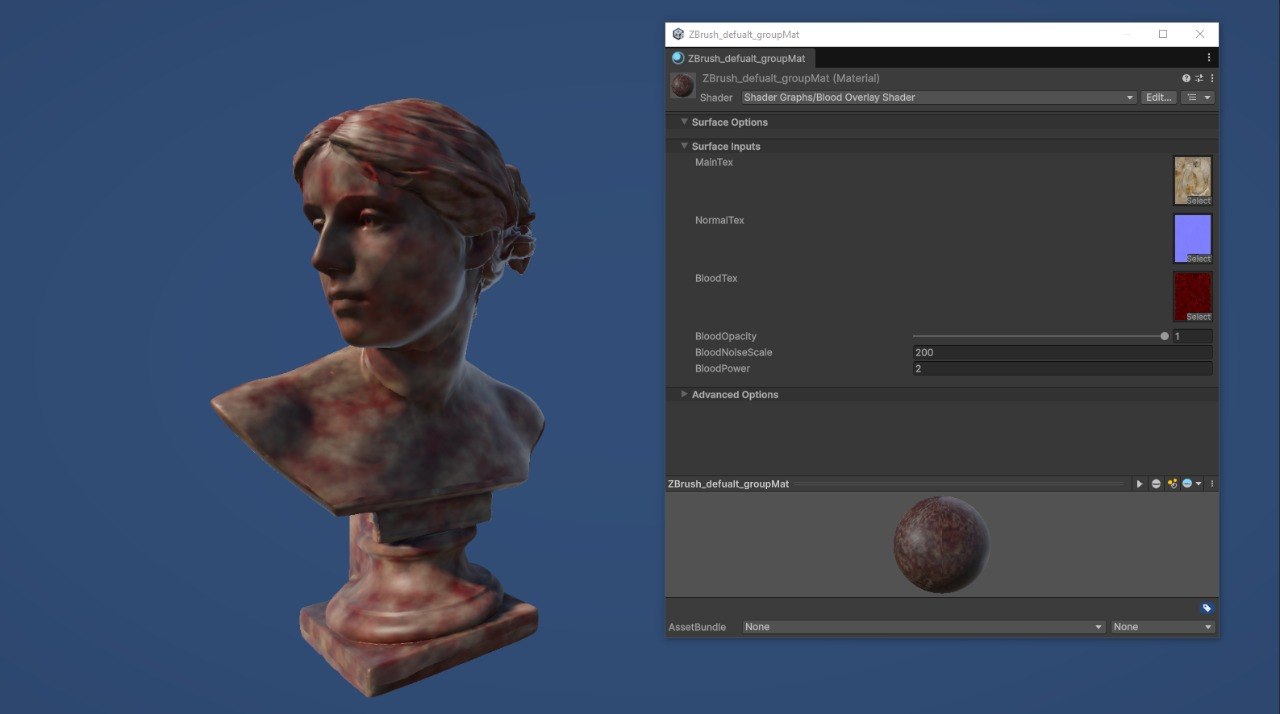Play the material preview animation

[x=1139, y=484]
